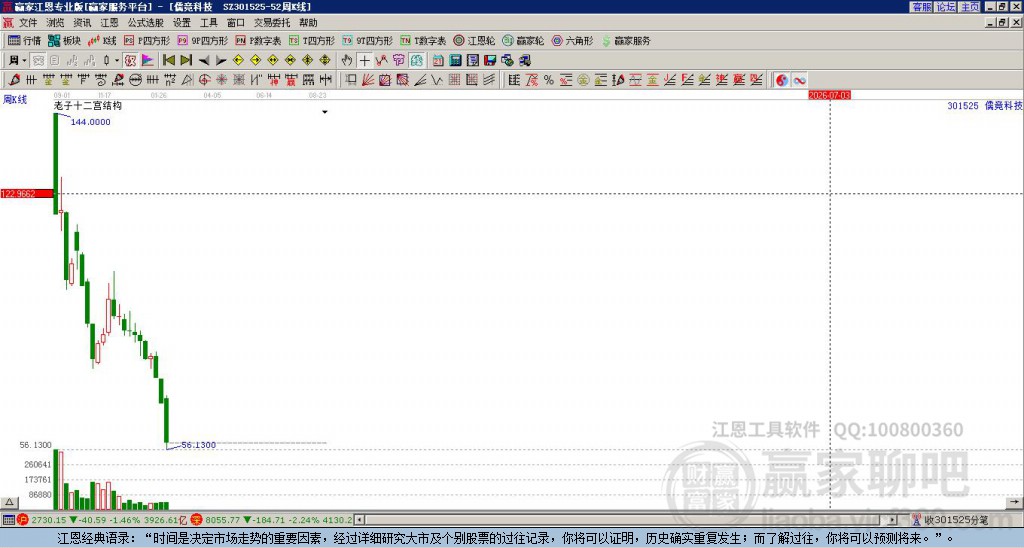Jump to the first bar
The image size is (1024, 548).
tap(168, 61)
